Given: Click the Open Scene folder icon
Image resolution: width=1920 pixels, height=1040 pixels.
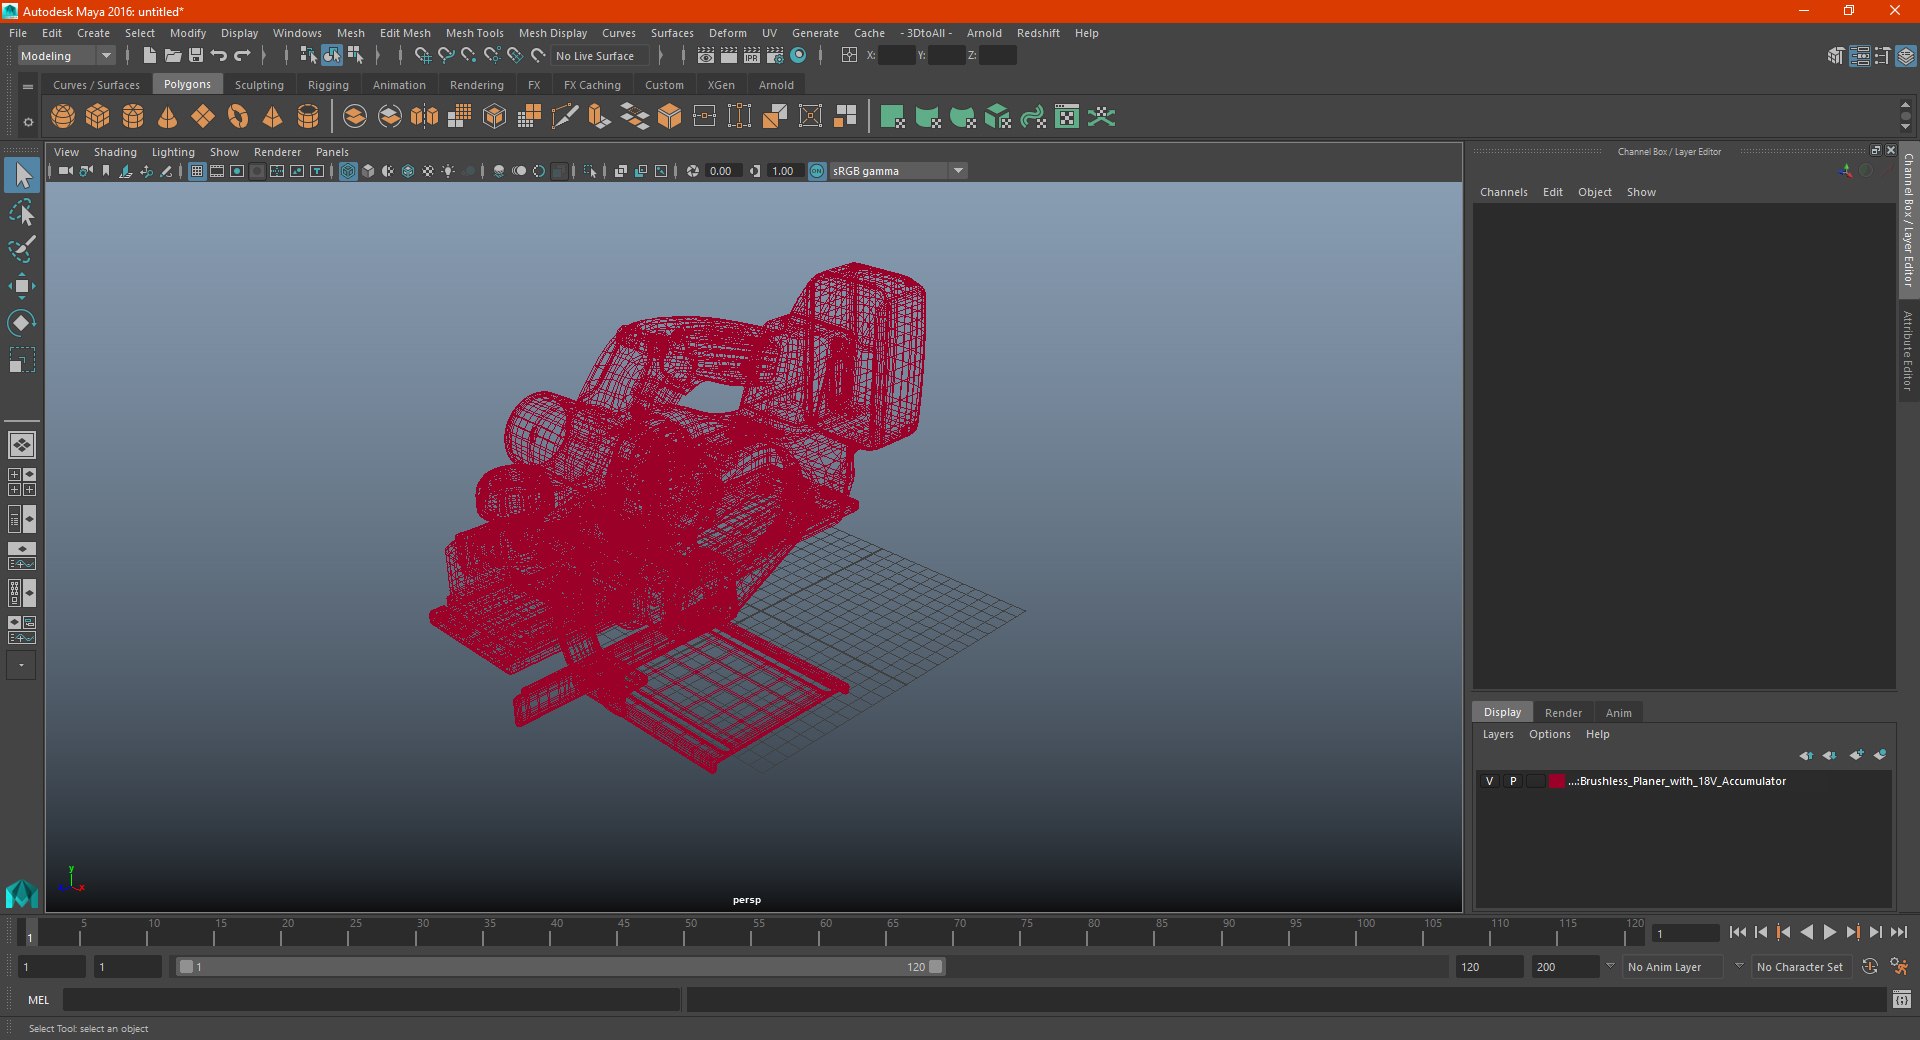Looking at the screenshot, I should point(172,55).
